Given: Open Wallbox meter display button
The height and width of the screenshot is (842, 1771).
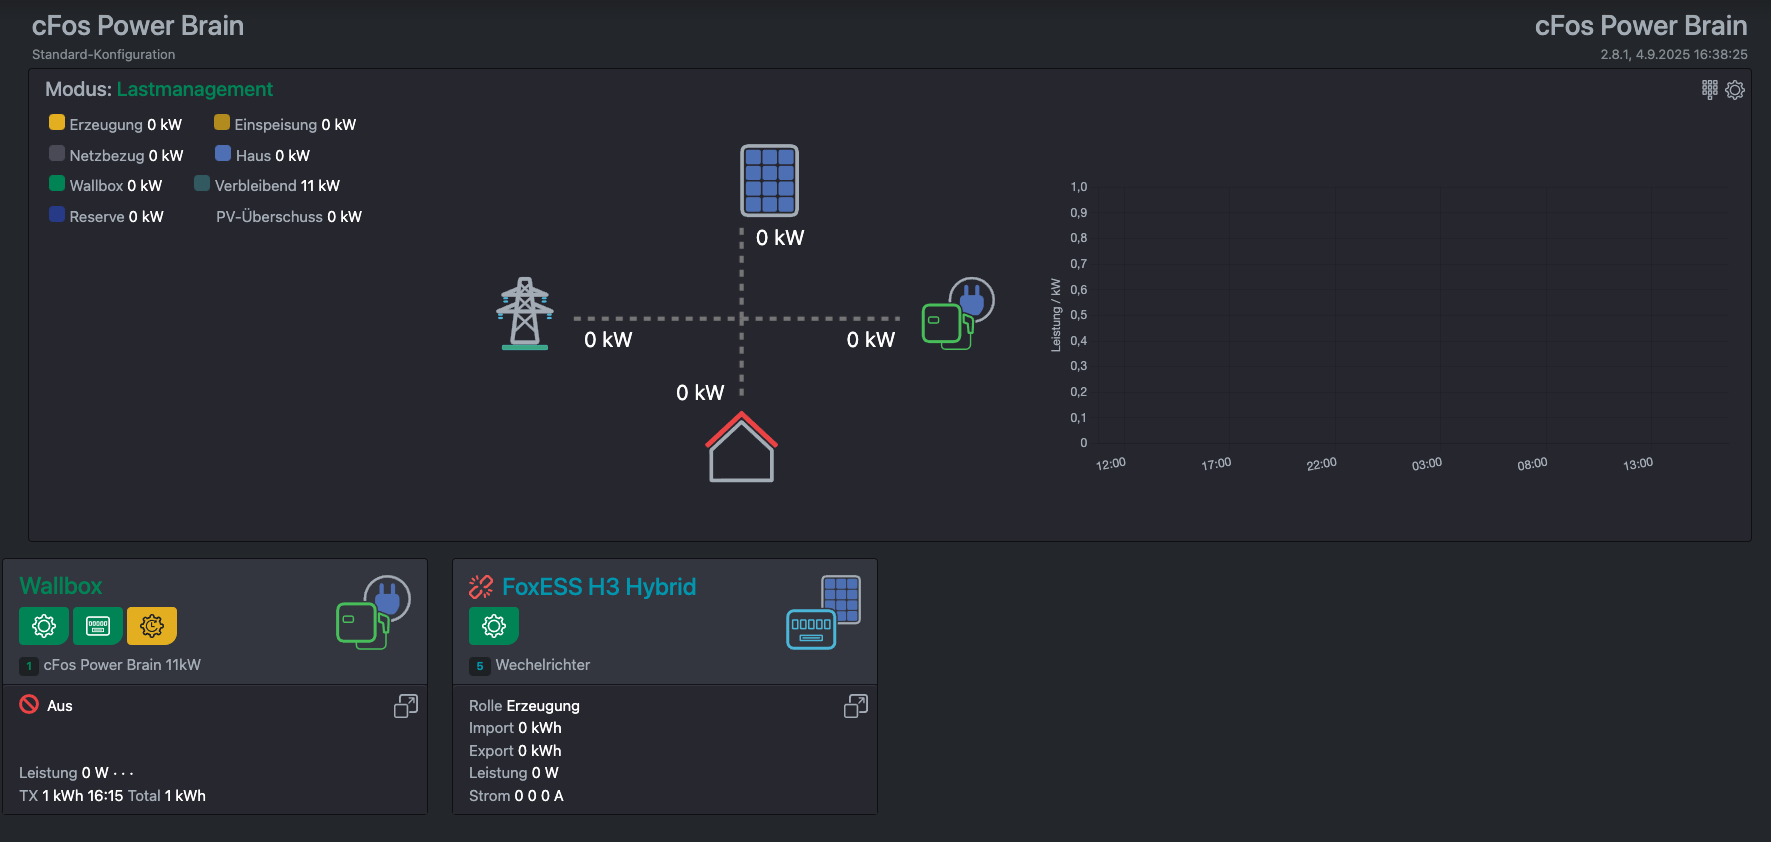Looking at the screenshot, I should click(x=98, y=626).
